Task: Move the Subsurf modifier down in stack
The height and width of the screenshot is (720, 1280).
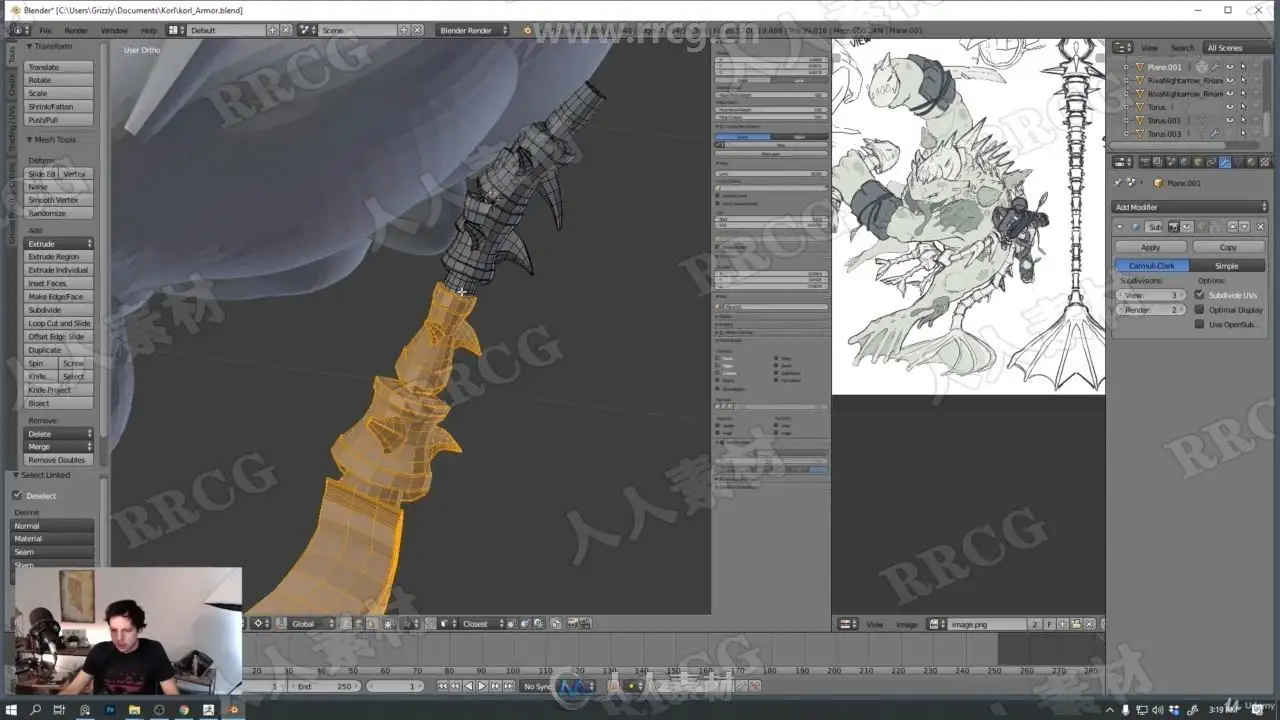Action: point(1244,227)
